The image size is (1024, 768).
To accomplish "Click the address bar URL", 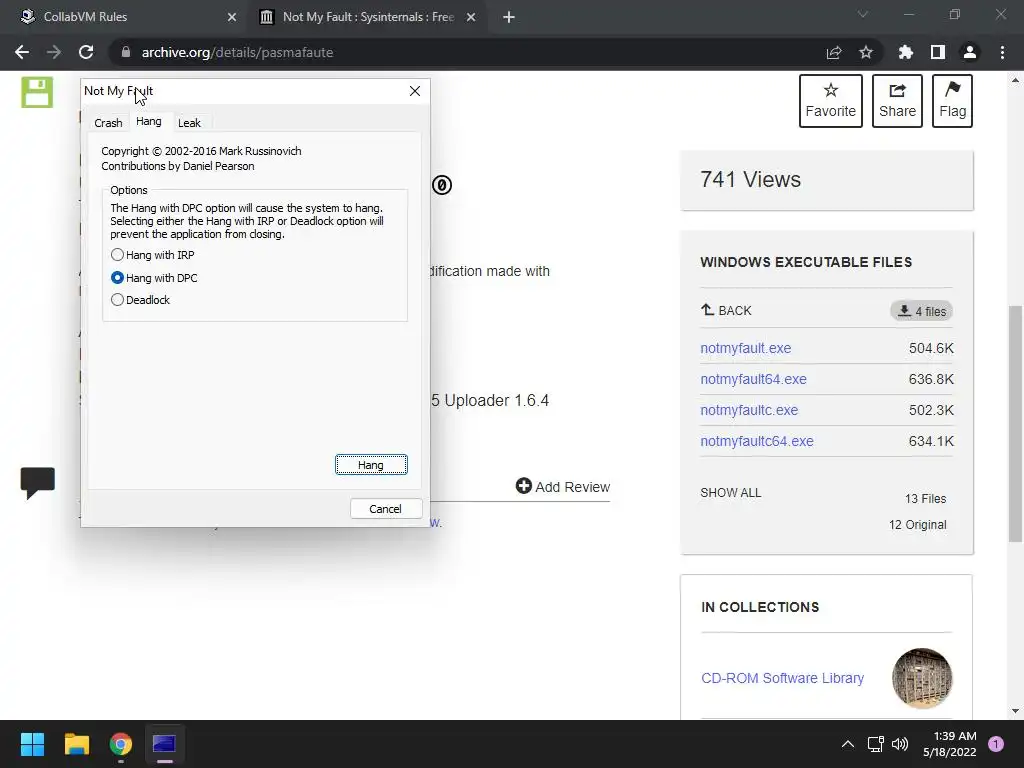I will pyautogui.click(x=238, y=52).
